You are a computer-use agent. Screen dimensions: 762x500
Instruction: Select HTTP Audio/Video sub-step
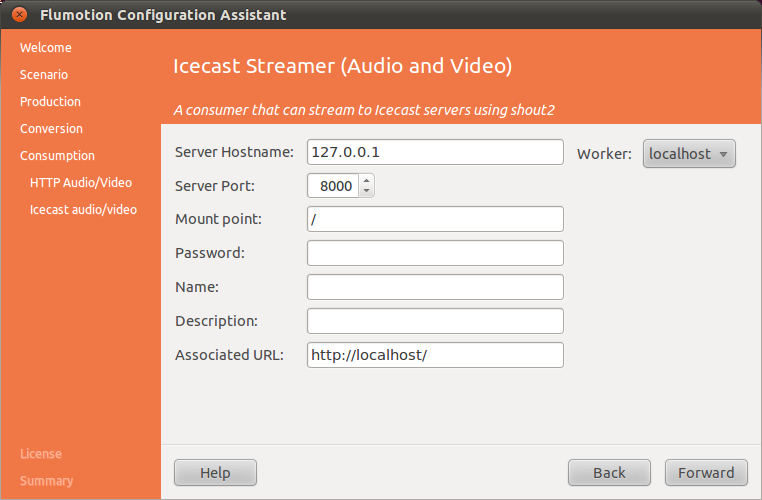coord(81,182)
